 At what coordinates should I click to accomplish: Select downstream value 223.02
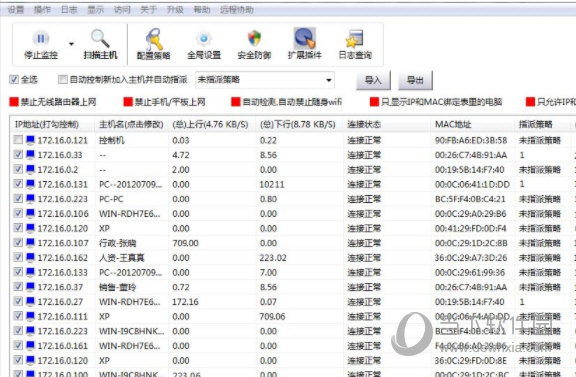pyautogui.click(x=273, y=258)
